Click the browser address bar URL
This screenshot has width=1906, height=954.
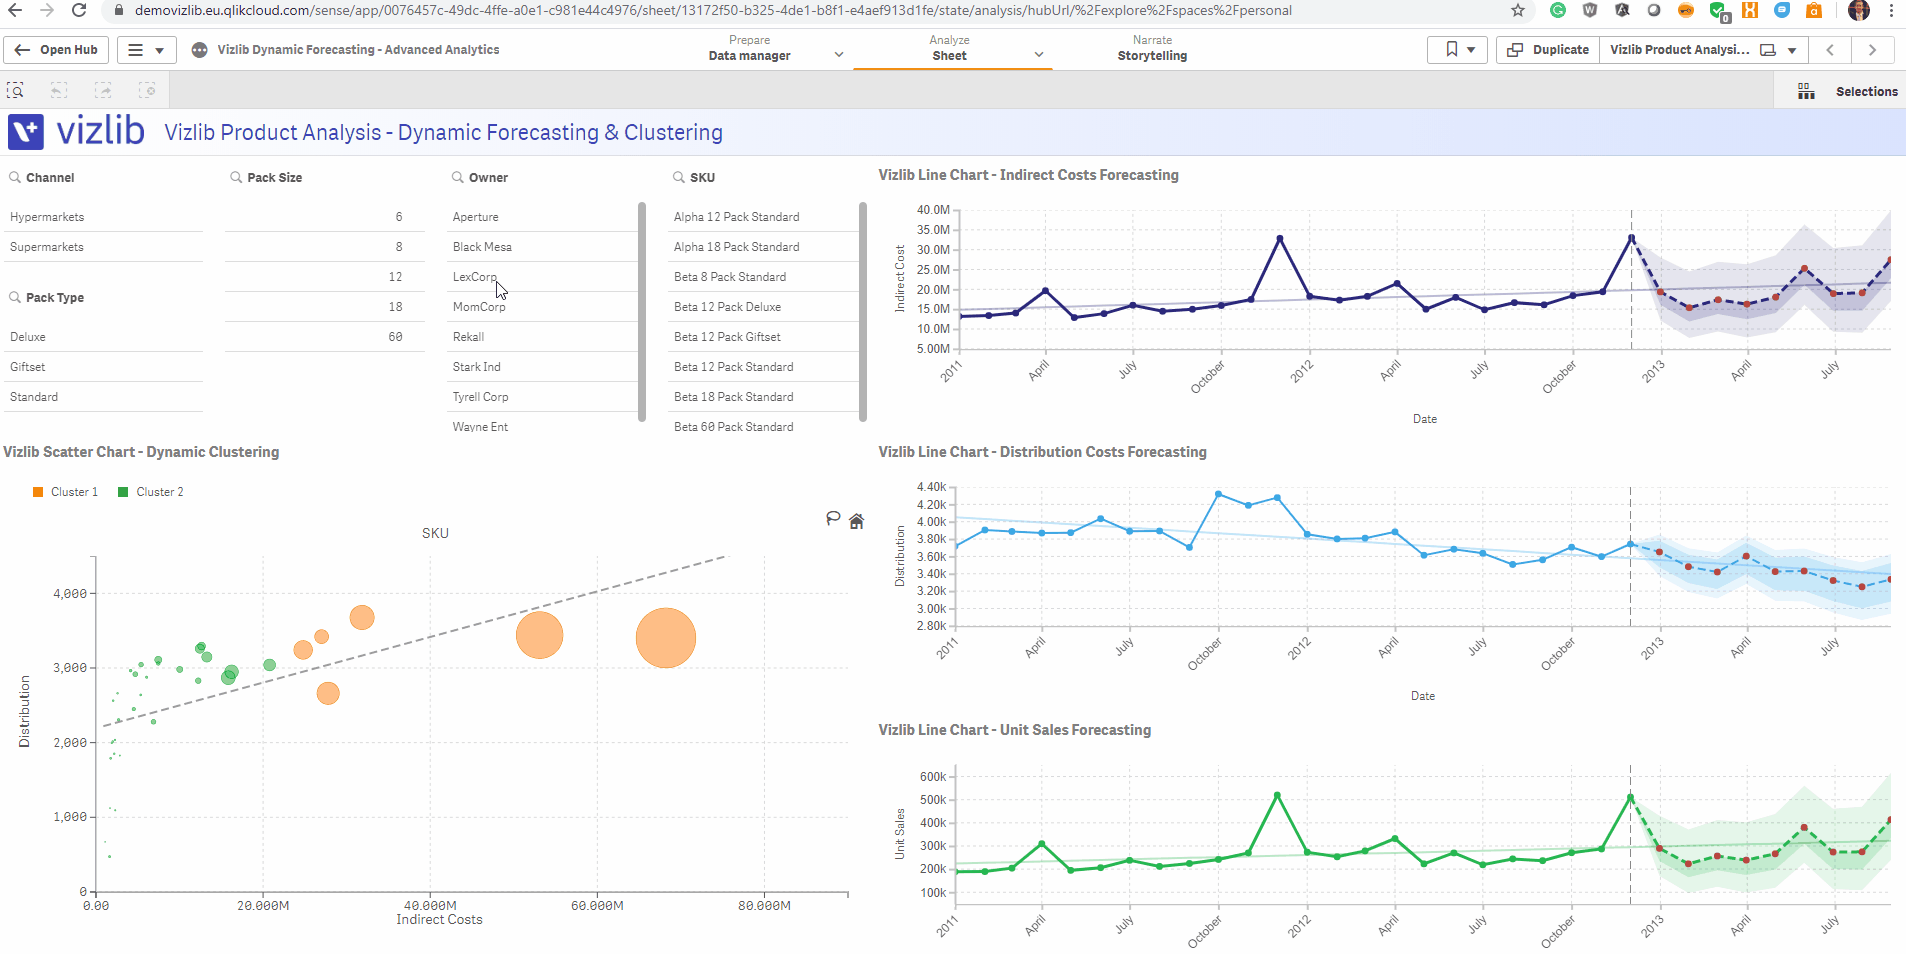713,10
